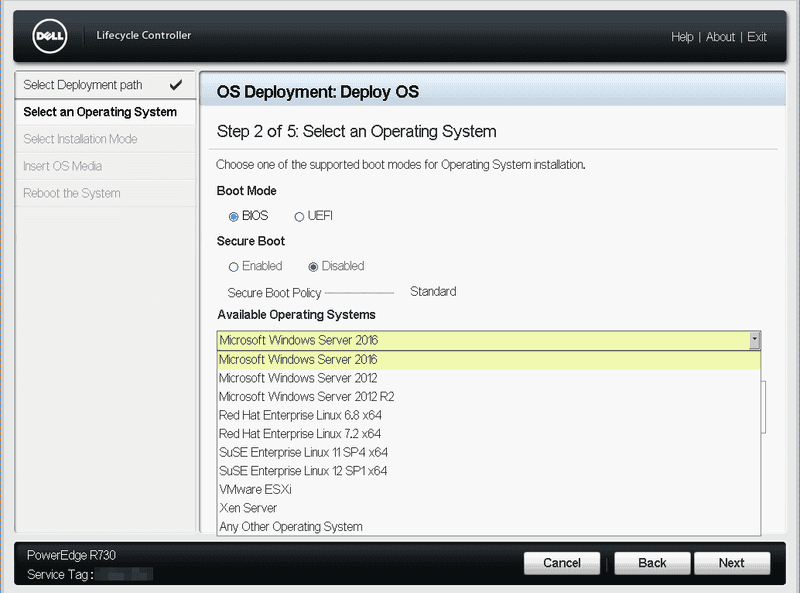Choose UEFI boot mode option
The height and width of the screenshot is (593, 800).
tap(299, 216)
